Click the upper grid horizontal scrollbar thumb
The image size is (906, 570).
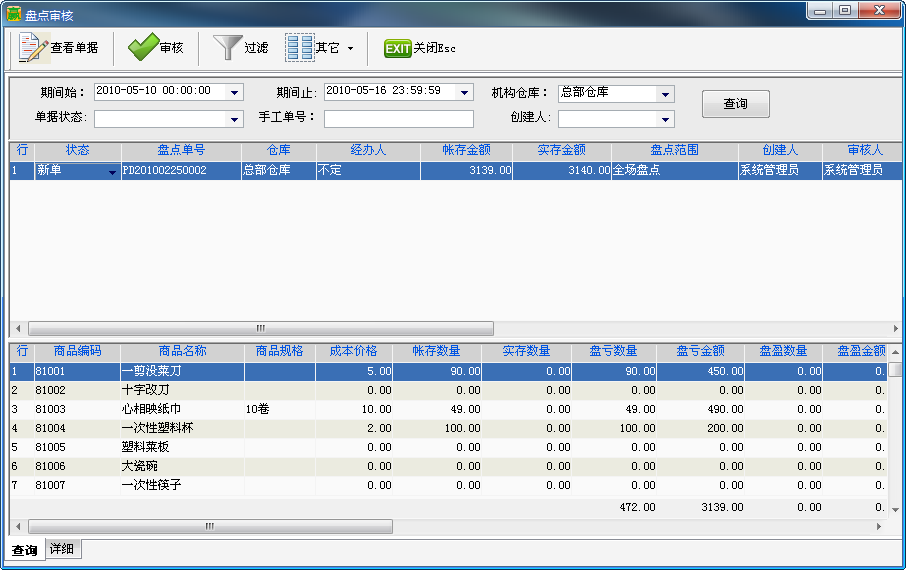click(x=260, y=328)
